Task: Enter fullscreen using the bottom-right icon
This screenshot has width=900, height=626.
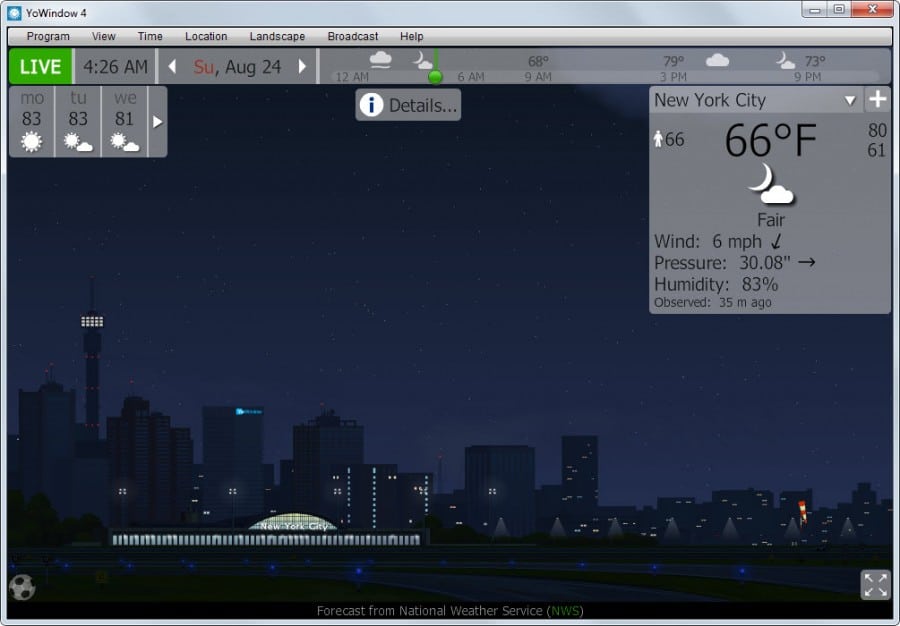Action: click(876, 586)
